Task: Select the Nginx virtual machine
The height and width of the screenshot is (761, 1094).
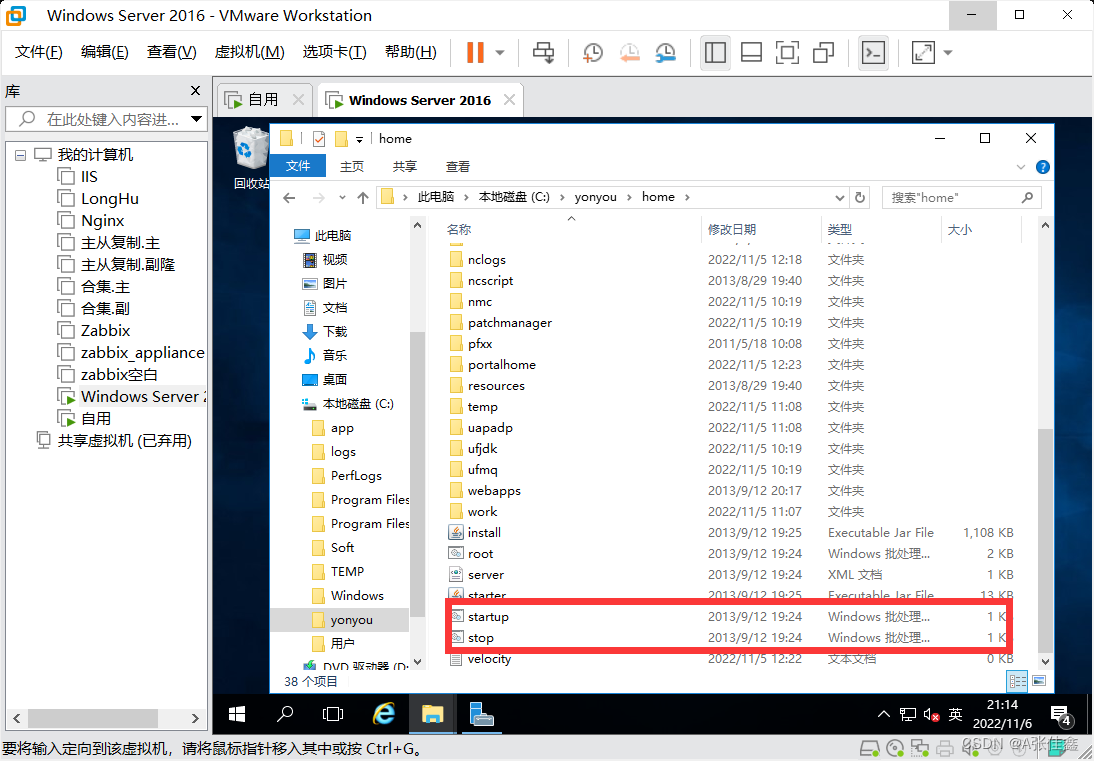Action: click(x=102, y=221)
